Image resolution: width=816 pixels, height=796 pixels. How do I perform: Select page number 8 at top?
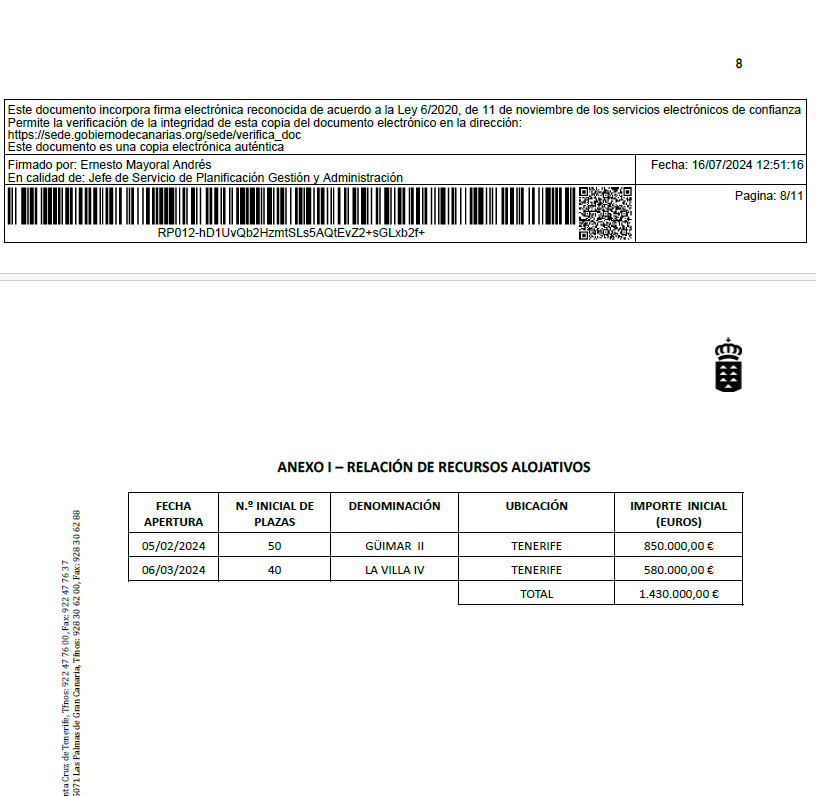(x=738, y=63)
